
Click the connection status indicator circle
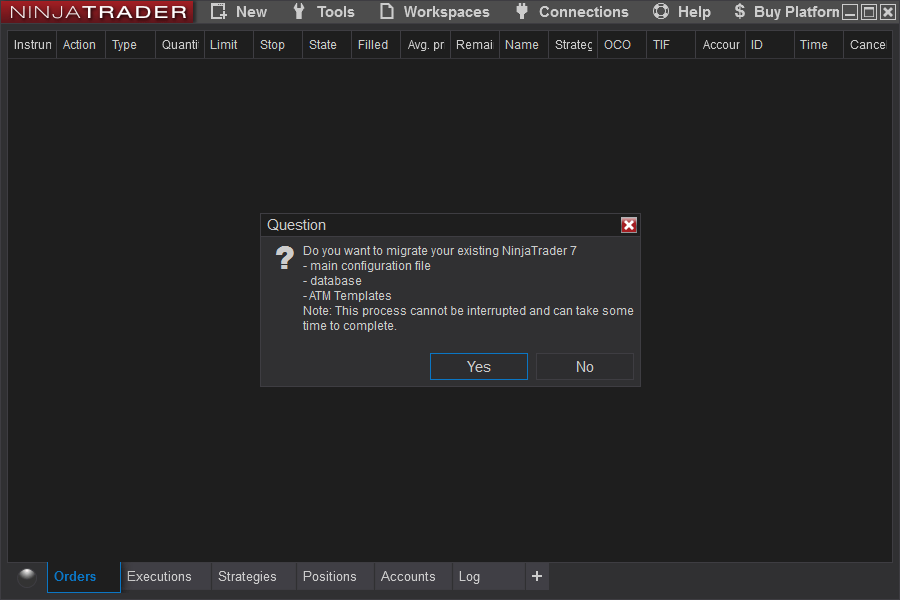(26, 576)
